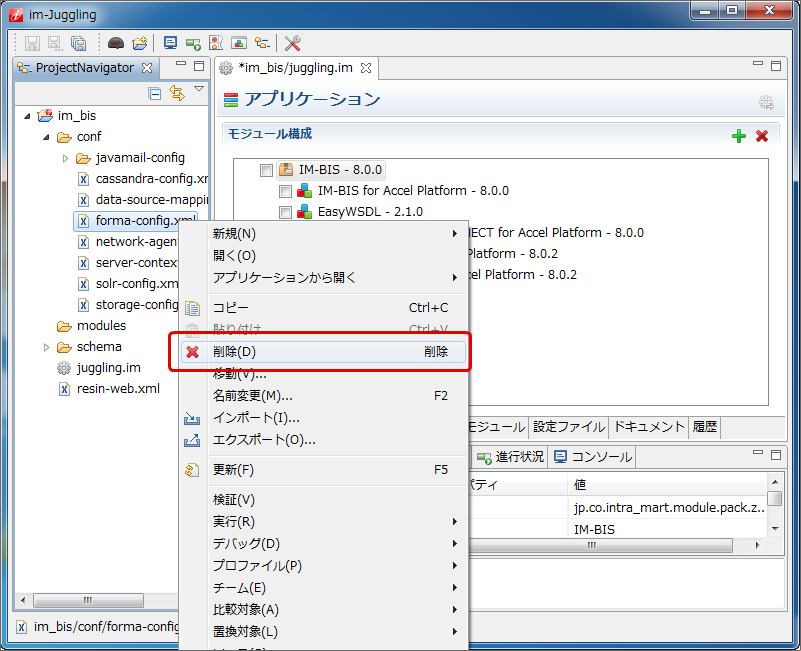Switch to the 設定ファイル tab
Screen dimensions: 801x651
click(x=569, y=427)
